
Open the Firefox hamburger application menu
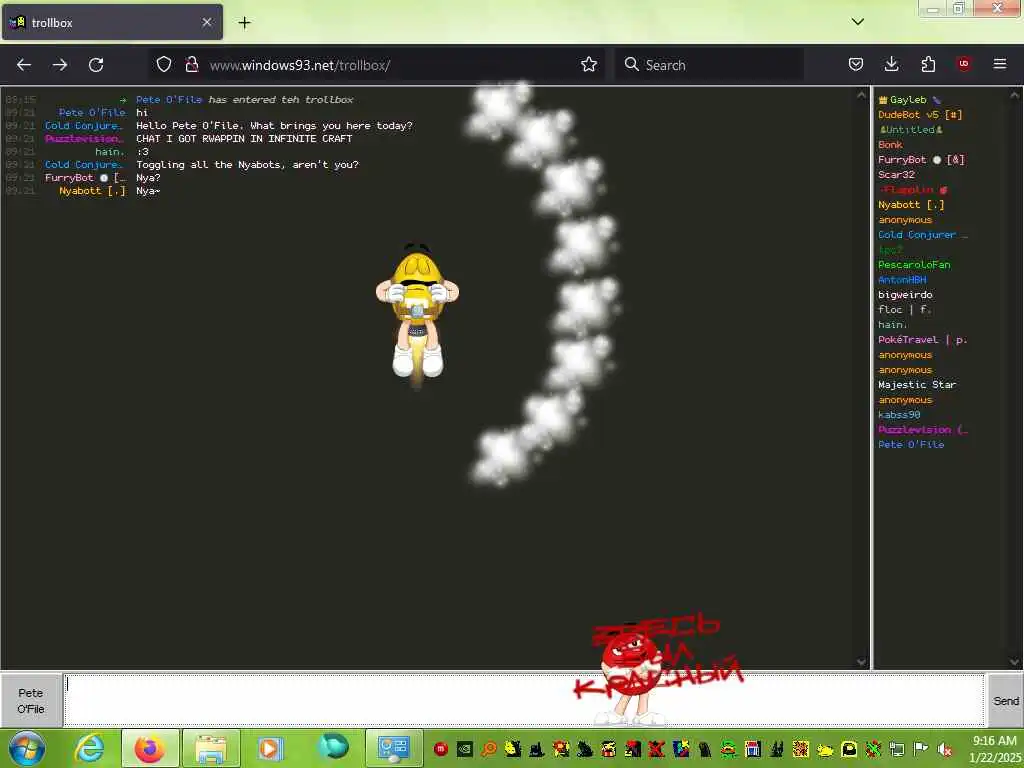click(x=1000, y=64)
